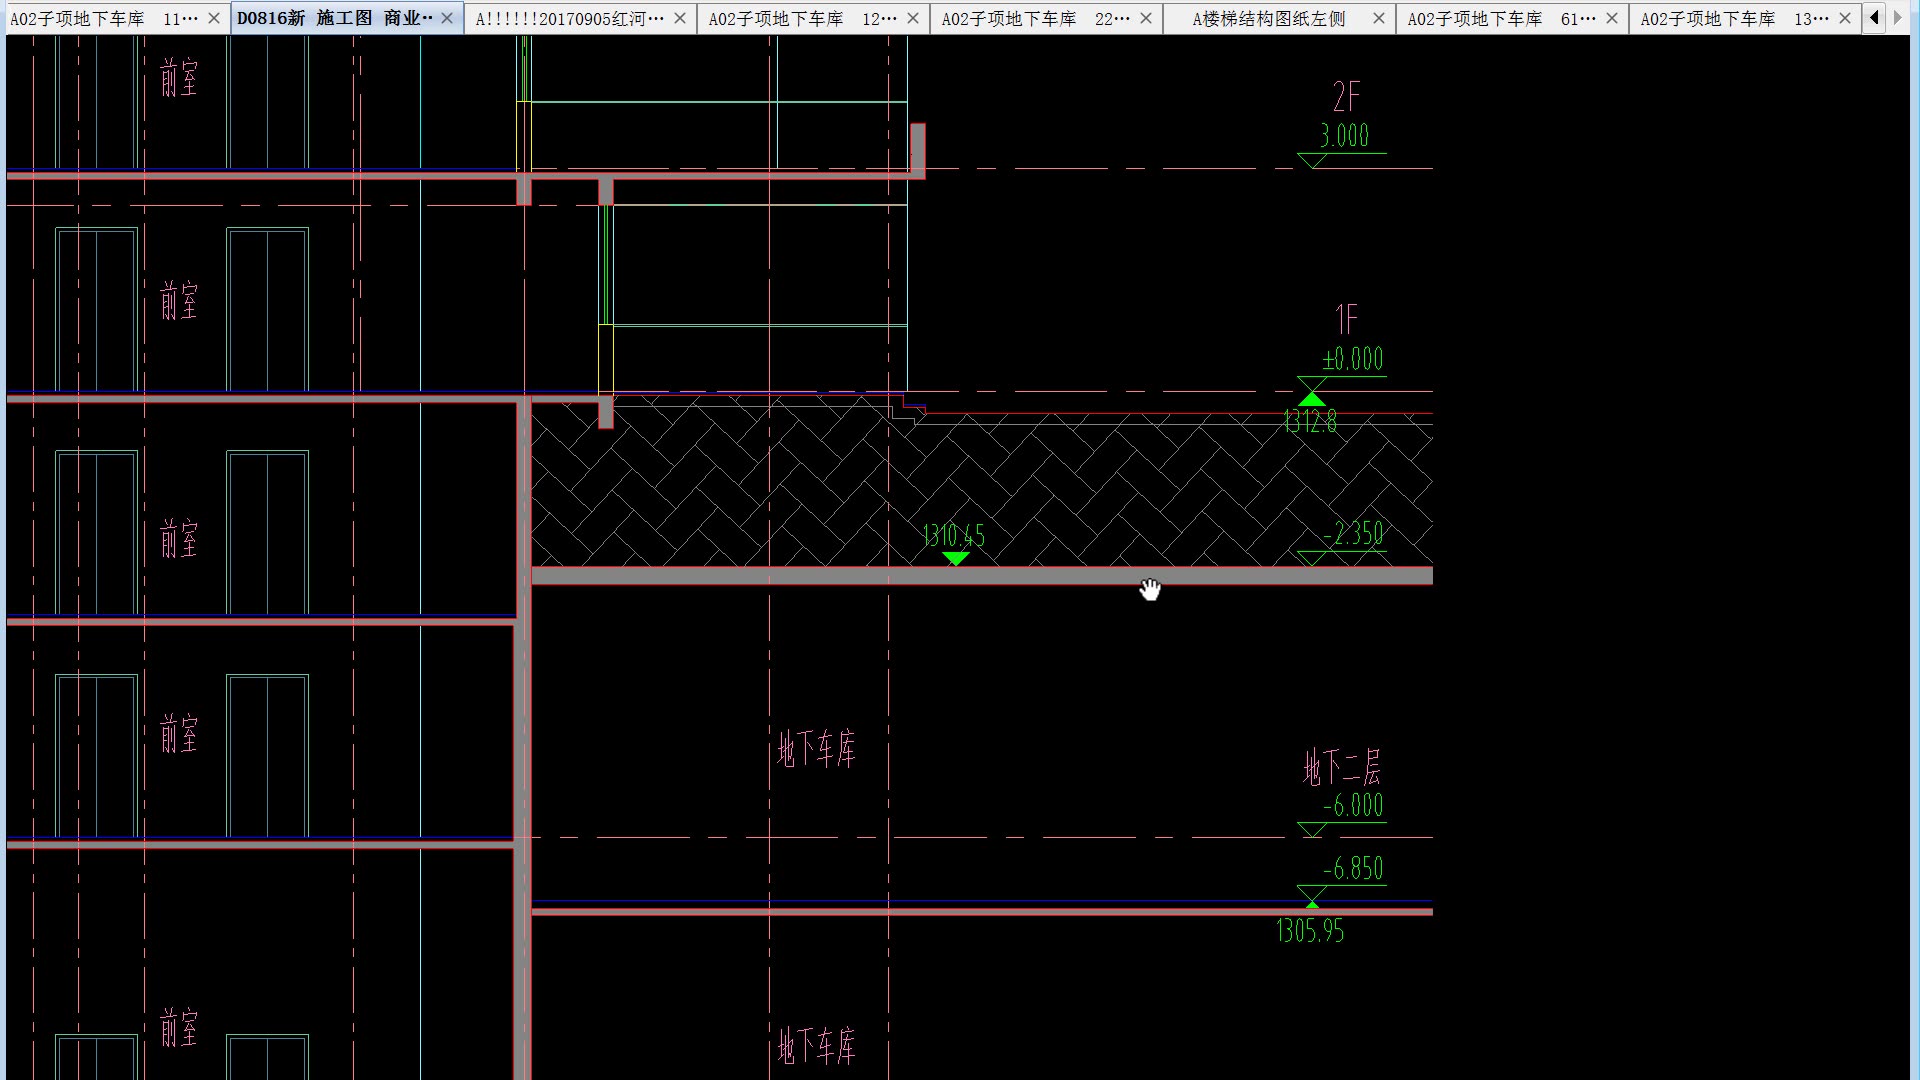Select the 1312.8 elevation text
The image size is (1920, 1080).
1310,421
